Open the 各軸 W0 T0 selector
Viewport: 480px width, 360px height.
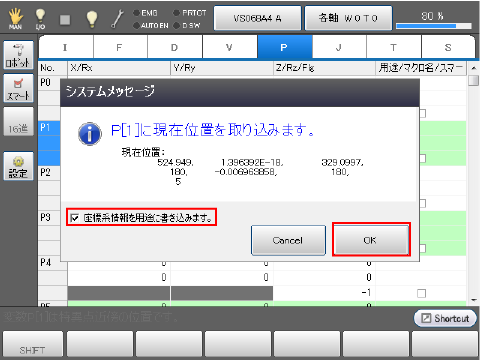(348, 18)
